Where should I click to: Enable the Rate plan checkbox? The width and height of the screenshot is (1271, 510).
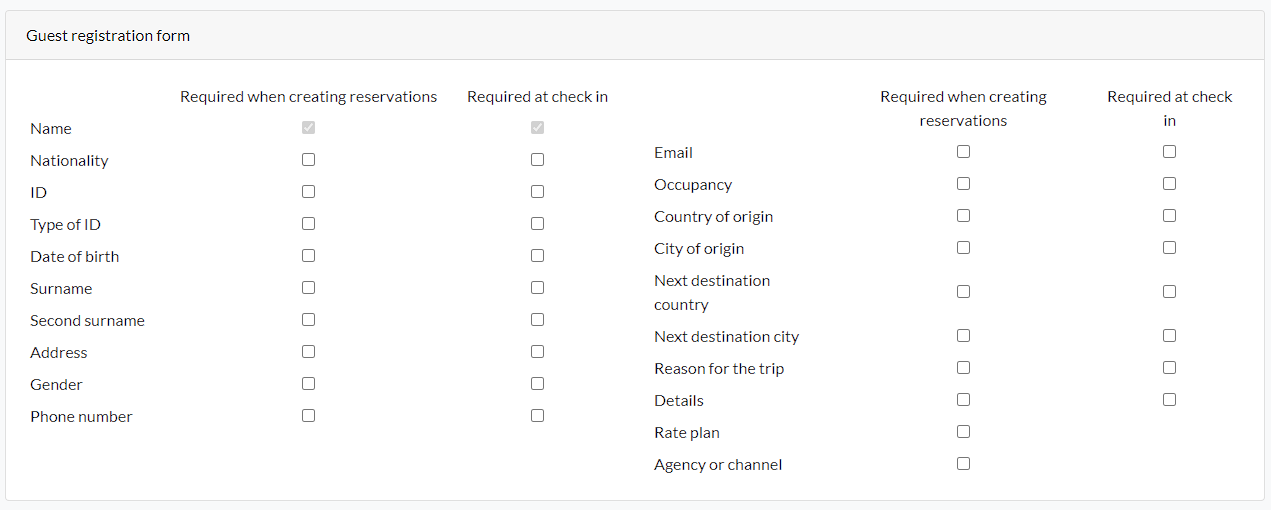(963, 431)
